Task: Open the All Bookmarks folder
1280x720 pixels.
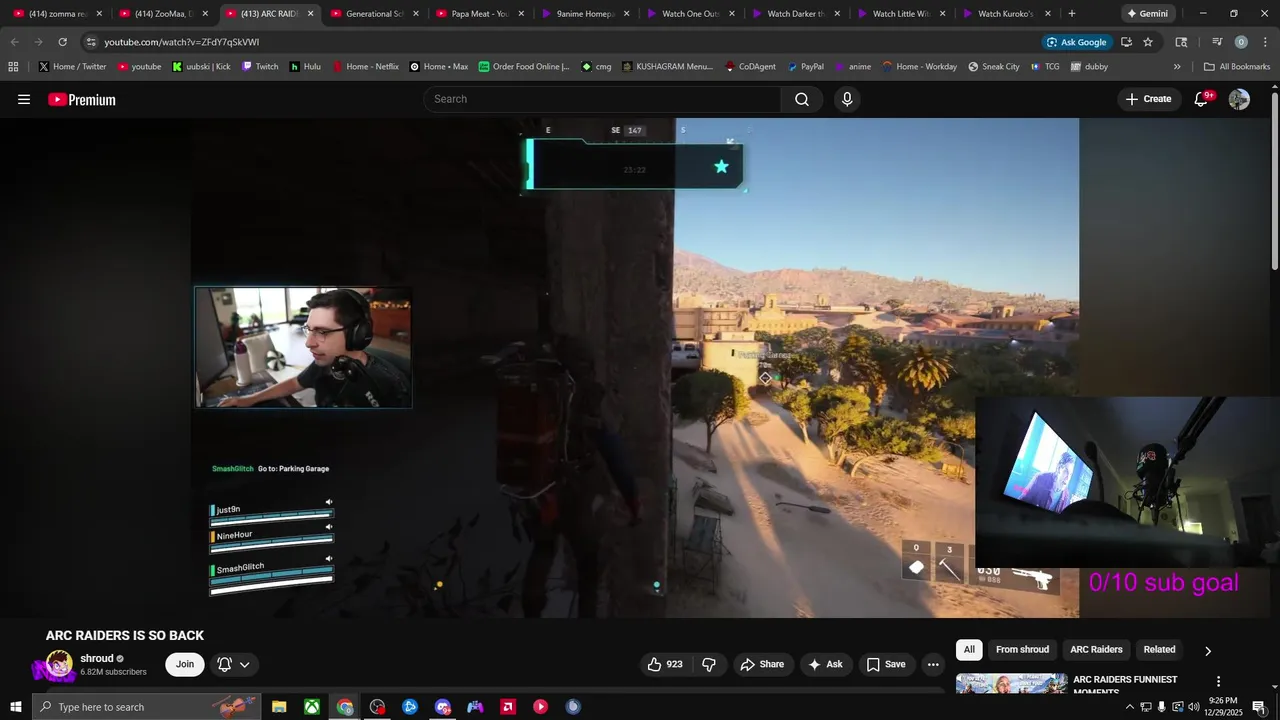Action: pos(1237,67)
